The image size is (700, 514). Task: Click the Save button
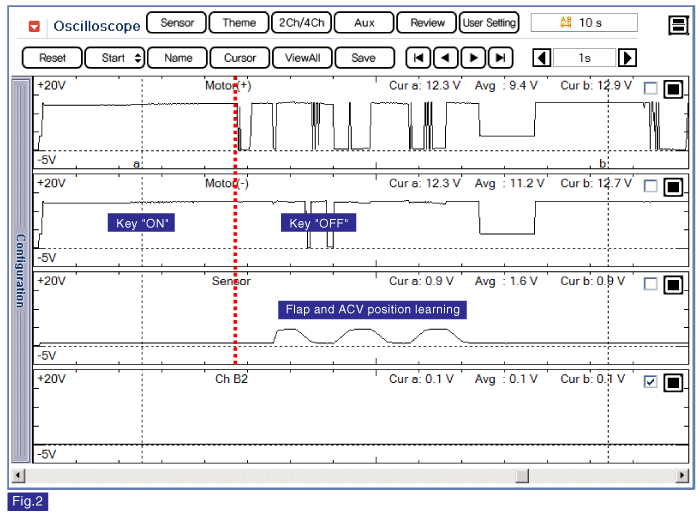point(364,58)
